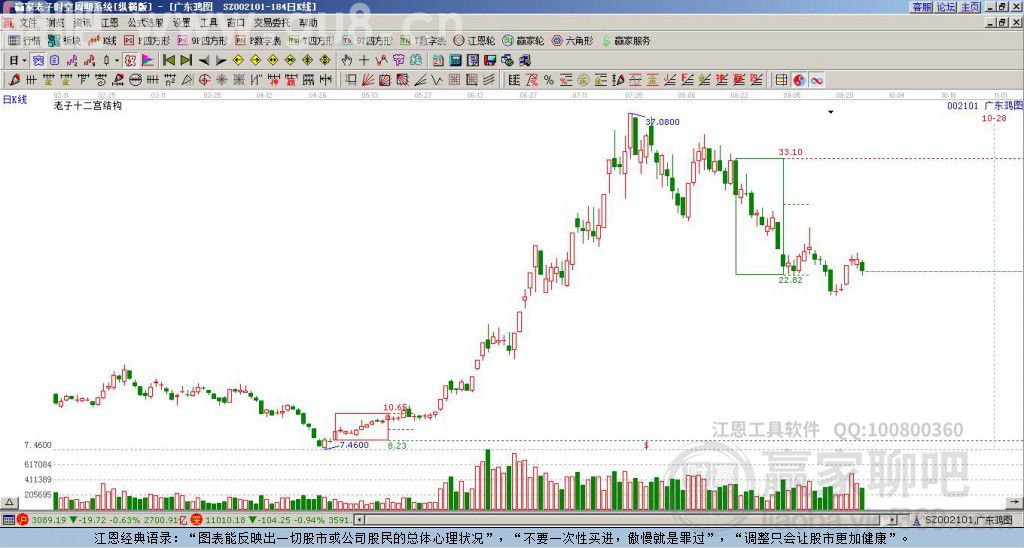Open the 江恩轮 tool

[x=474, y=40]
